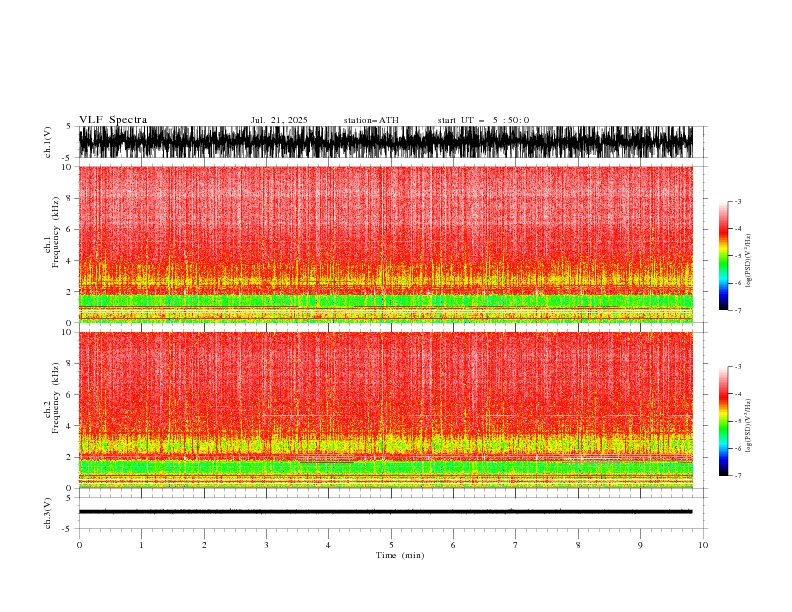Click the 2 kHz tick label on ch.2 axis

70,457
